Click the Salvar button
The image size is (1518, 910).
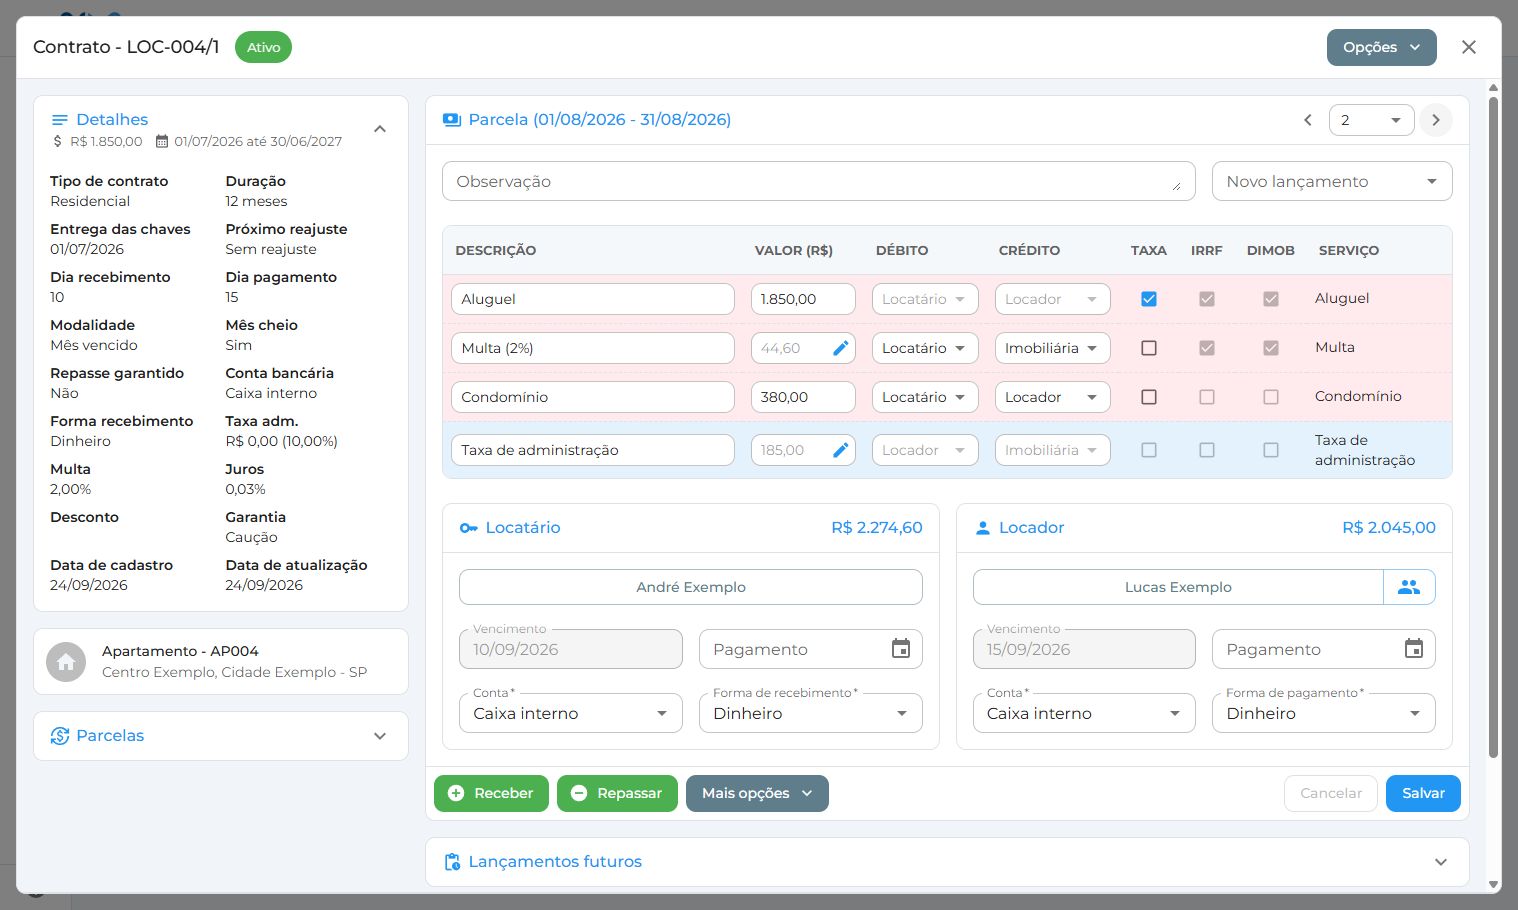pyautogui.click(x=1423, y=793)
